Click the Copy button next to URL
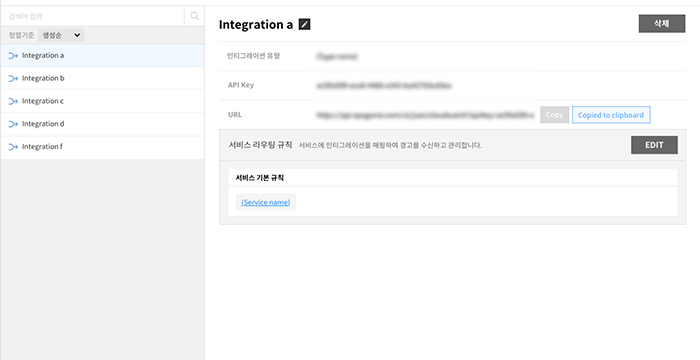The height and width of the screenshot is (360, 700). [554, 115]
